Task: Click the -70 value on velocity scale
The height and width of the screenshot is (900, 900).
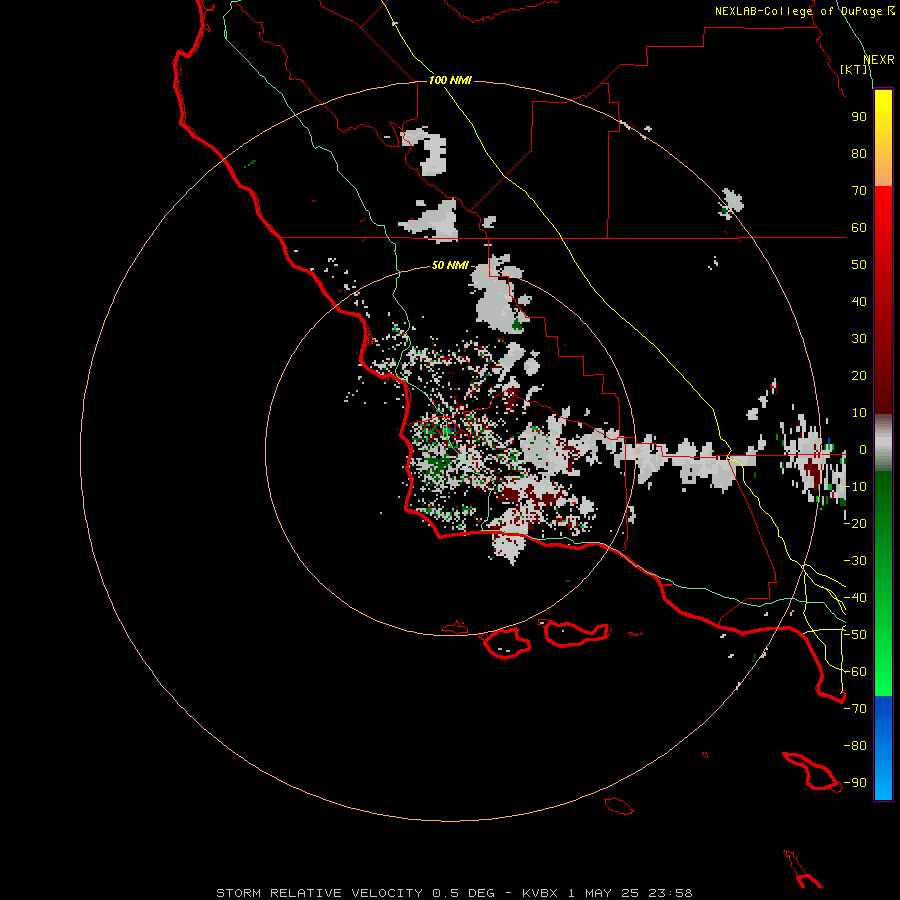Action: coord(855,709)
